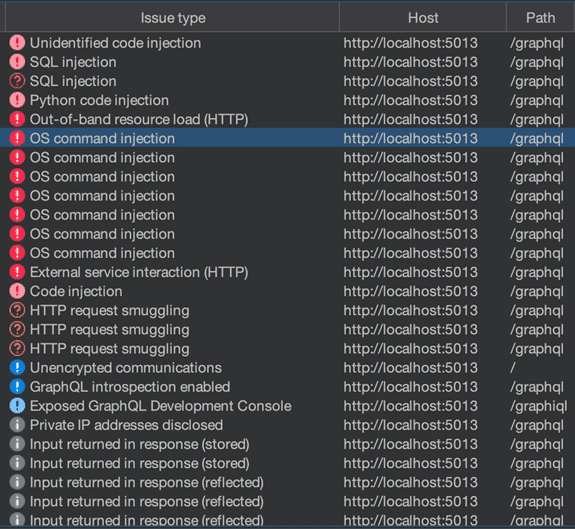The height and width of the screenshot is (529, 575).
Task: Select the Python code injection issue row
Action: click(x=288, y=100)
